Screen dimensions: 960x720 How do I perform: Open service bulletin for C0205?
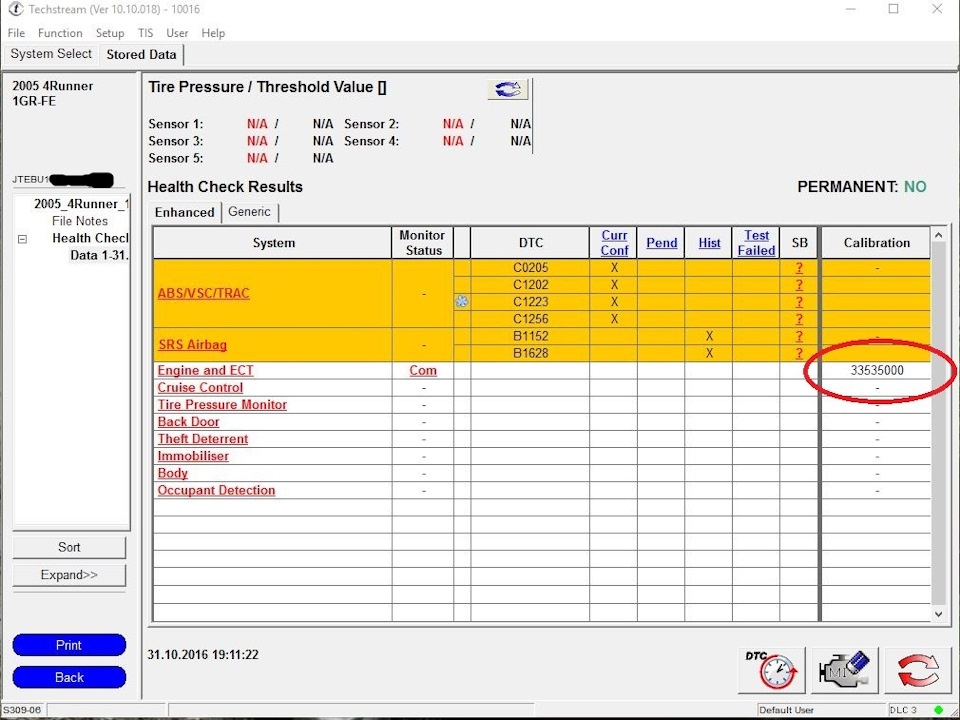[x=799, y=268]
